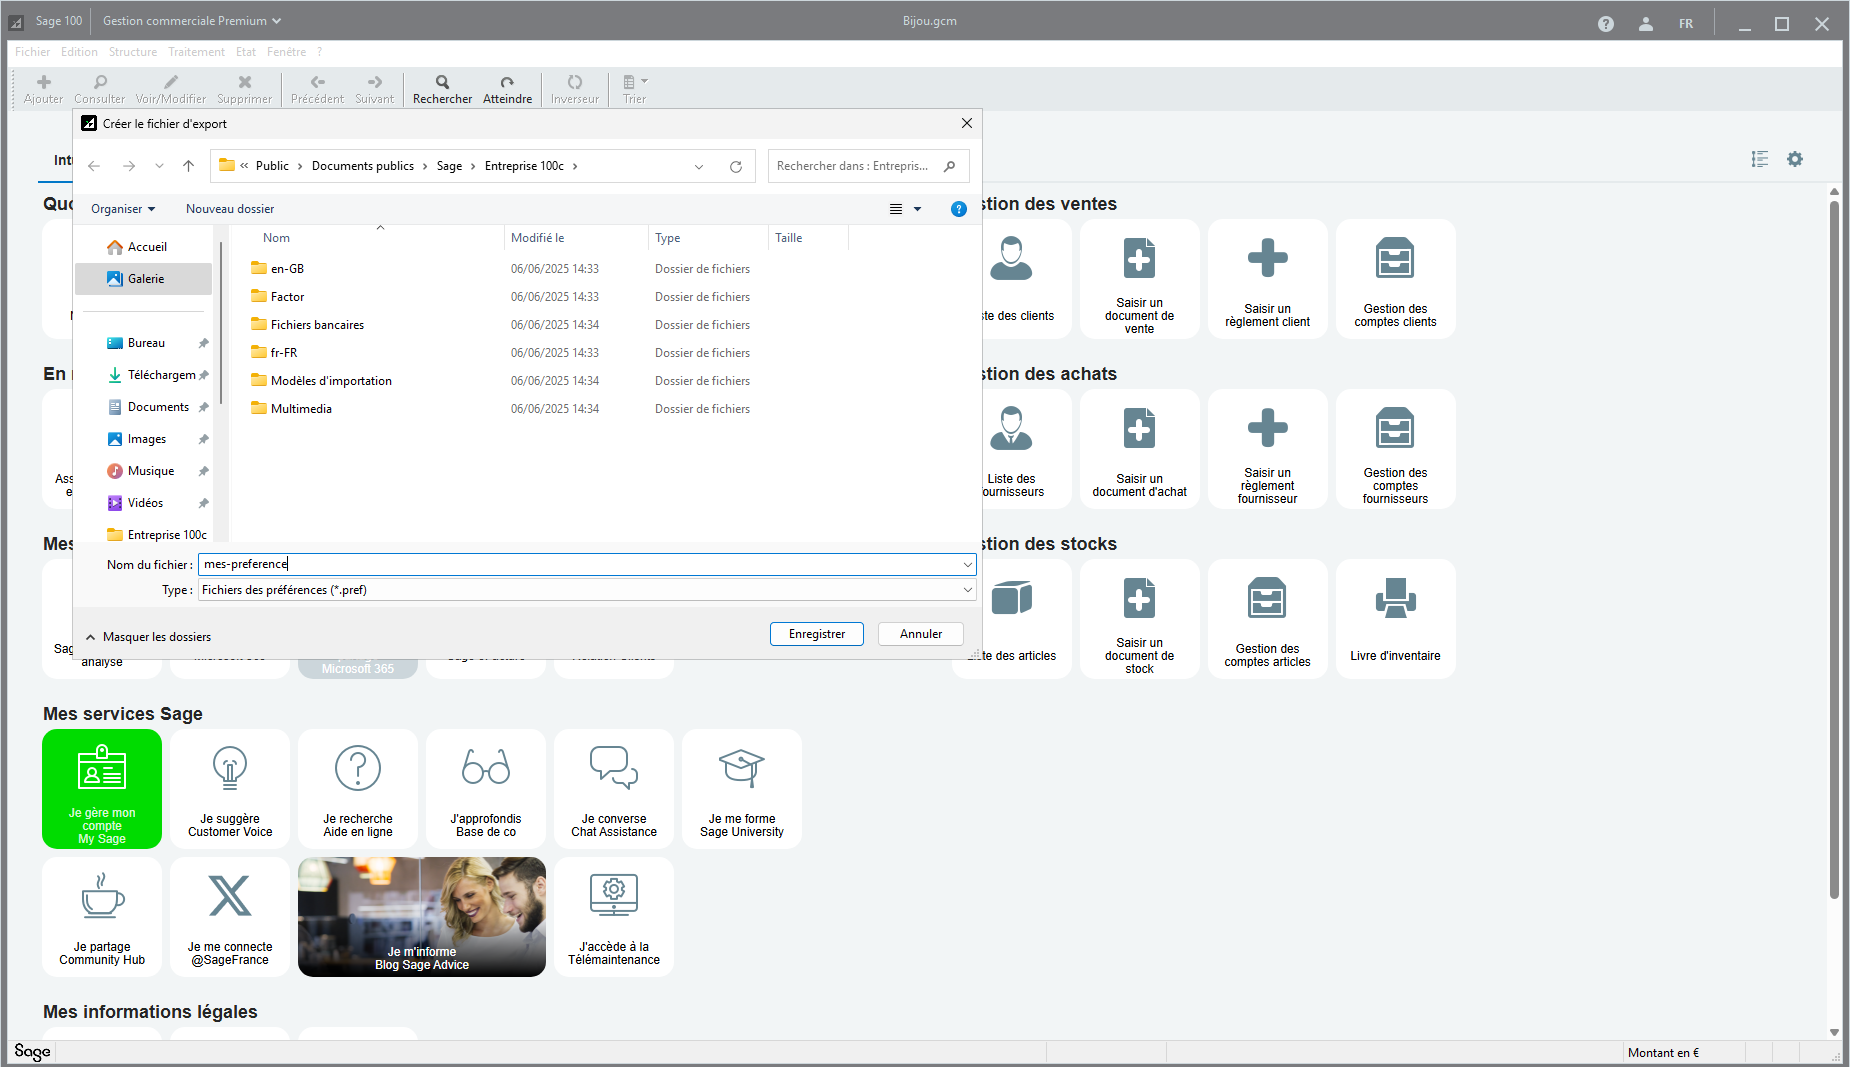Open J'accède à la Télémaintenance tile

pos(614,917)
